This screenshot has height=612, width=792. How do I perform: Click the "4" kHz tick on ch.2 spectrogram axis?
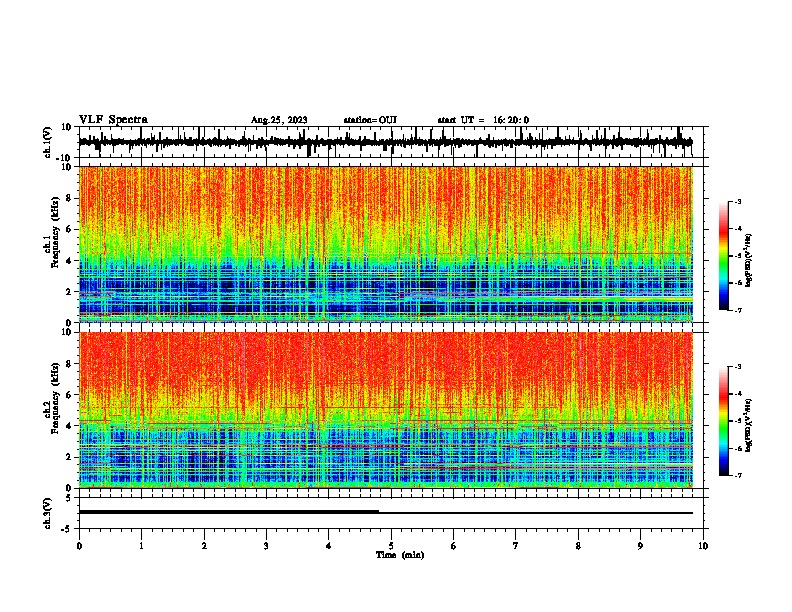tap(70, 426)
